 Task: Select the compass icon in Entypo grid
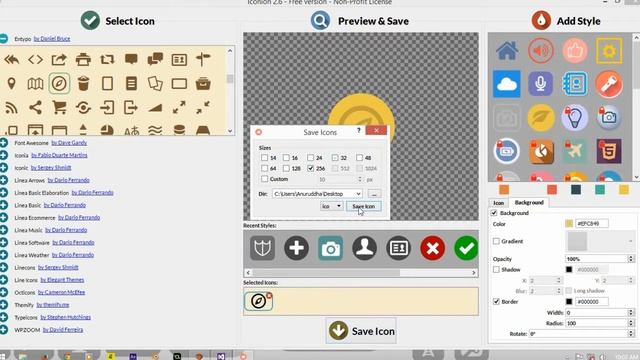tap(59, 84)
